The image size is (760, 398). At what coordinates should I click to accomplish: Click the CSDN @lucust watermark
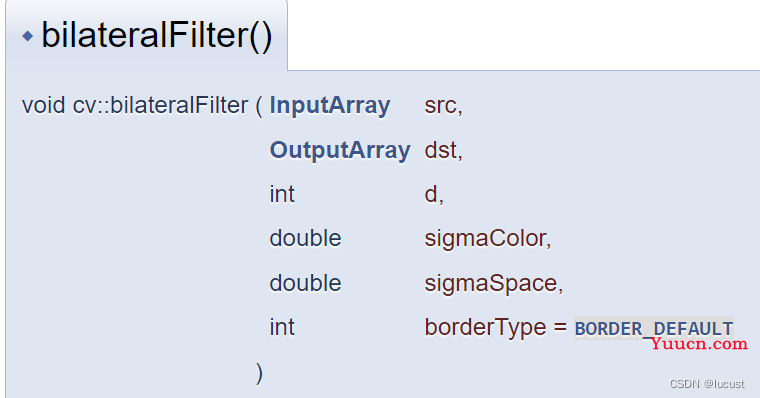707,384
